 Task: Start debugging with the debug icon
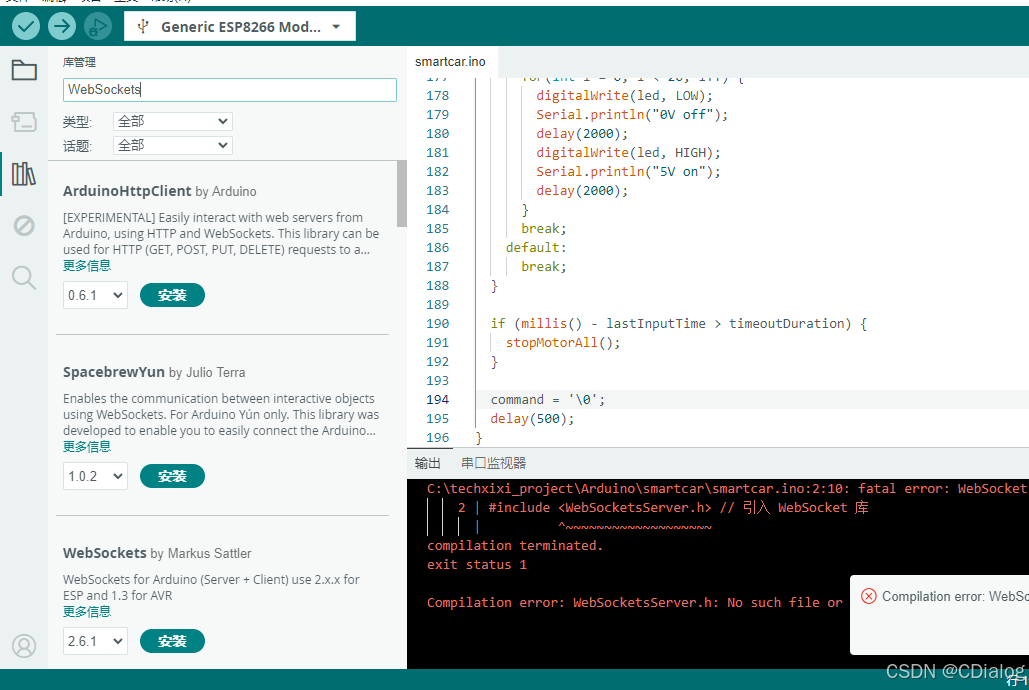[x=97, y=26]
